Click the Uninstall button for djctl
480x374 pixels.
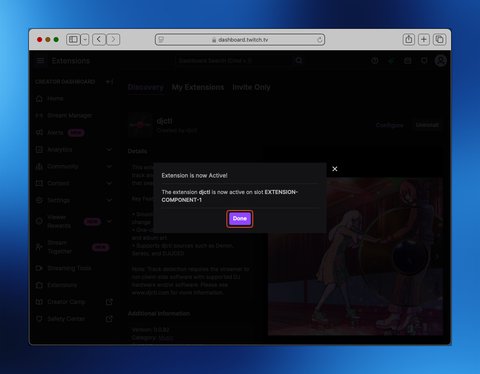tap(427, 125)
